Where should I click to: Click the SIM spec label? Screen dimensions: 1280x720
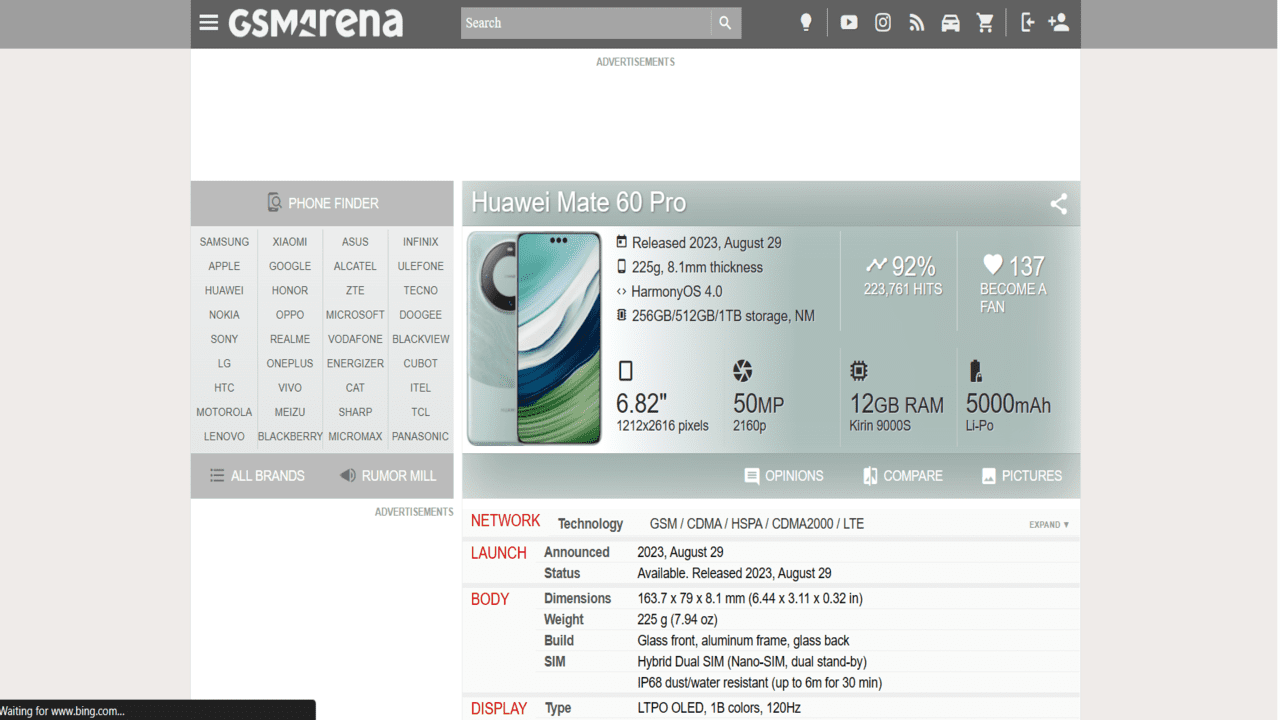click(554, 662)
